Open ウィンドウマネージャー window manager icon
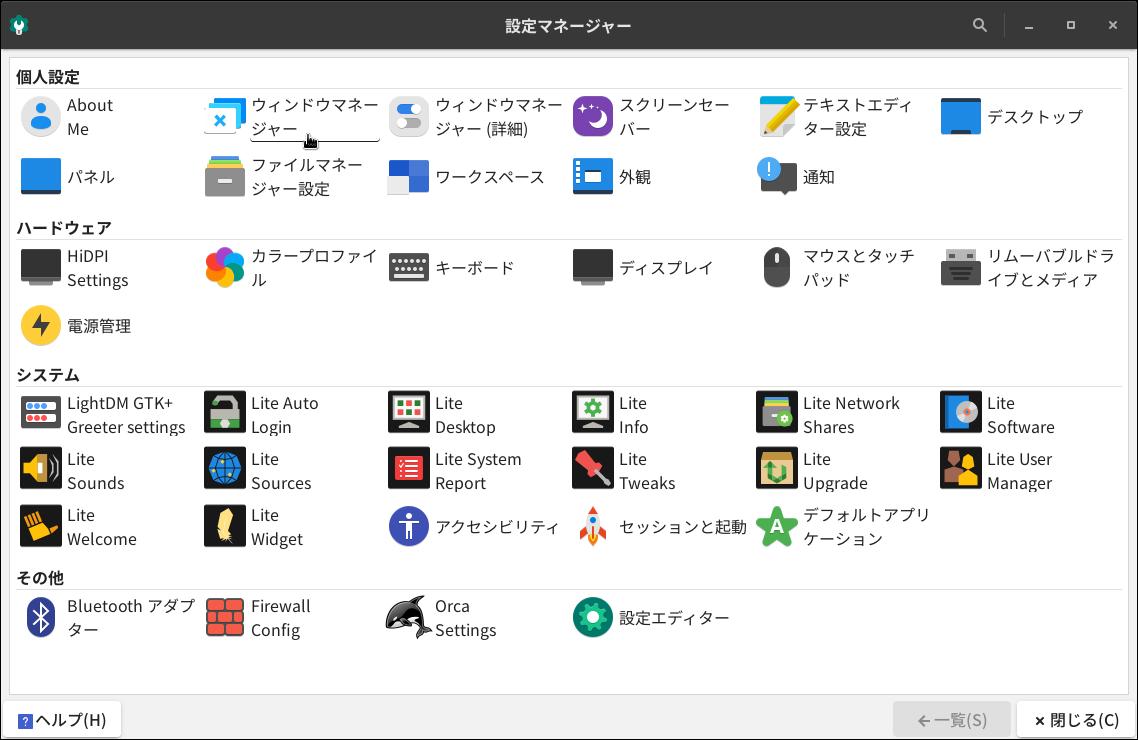This screenshot has width=1138, height=740. (225, 117)
